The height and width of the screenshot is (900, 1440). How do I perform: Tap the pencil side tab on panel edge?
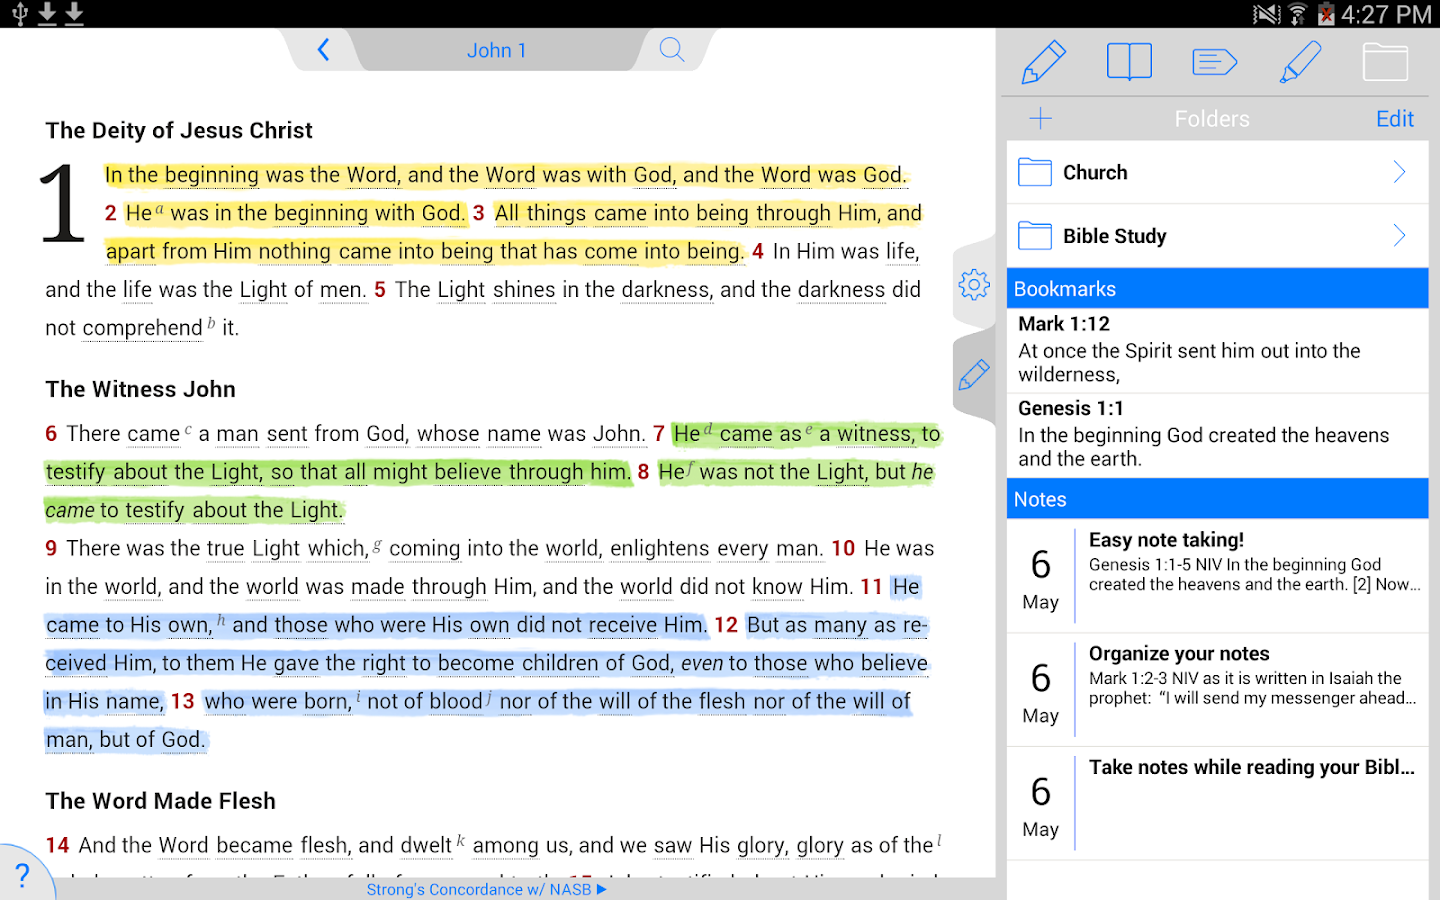974,375
